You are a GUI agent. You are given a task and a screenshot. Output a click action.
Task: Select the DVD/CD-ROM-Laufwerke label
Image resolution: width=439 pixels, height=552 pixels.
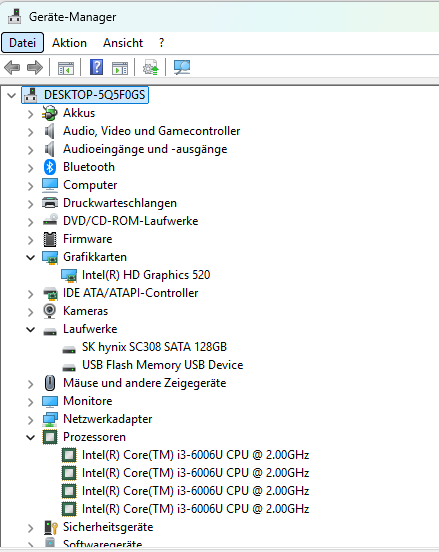click(131, 221)
